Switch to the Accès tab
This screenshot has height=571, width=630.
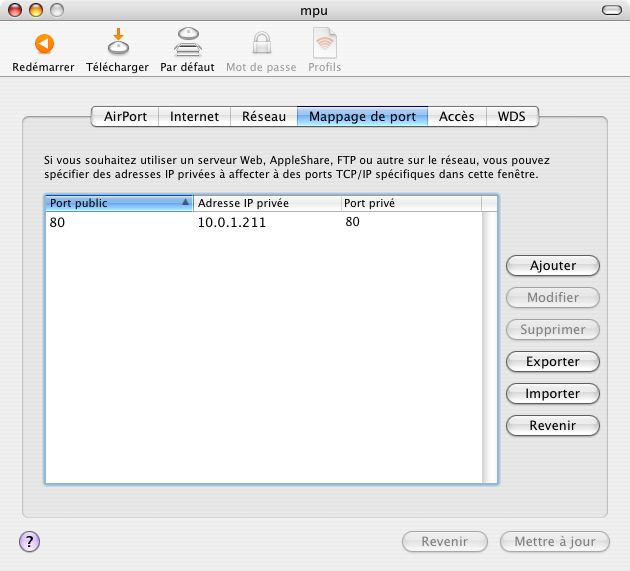pos(457,116)
